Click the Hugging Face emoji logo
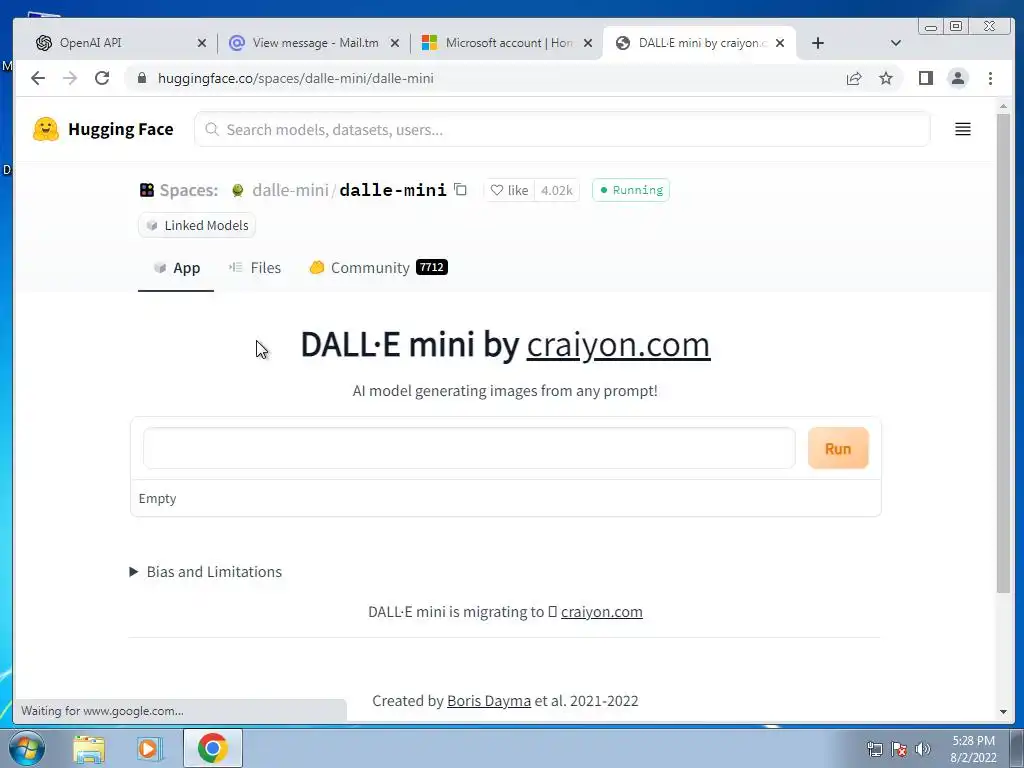Screen dimensions: 1024x768 pos(46,129)
